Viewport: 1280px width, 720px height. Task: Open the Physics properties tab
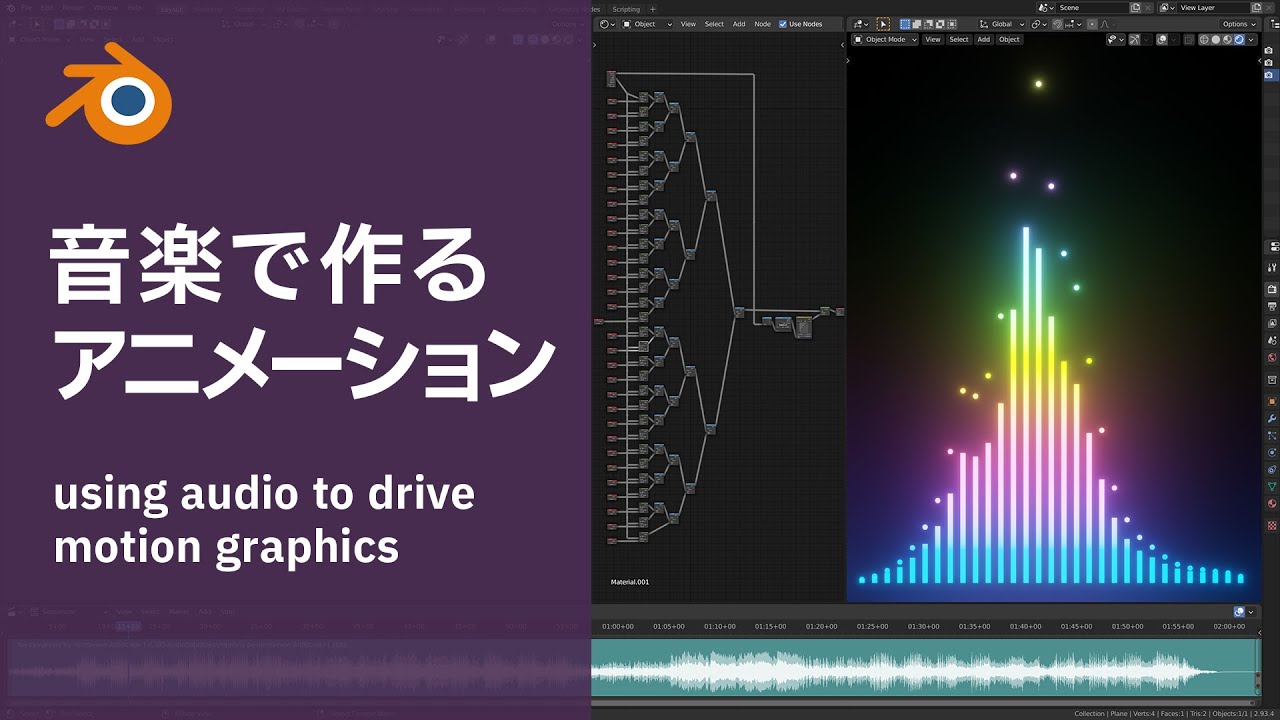1272,452
